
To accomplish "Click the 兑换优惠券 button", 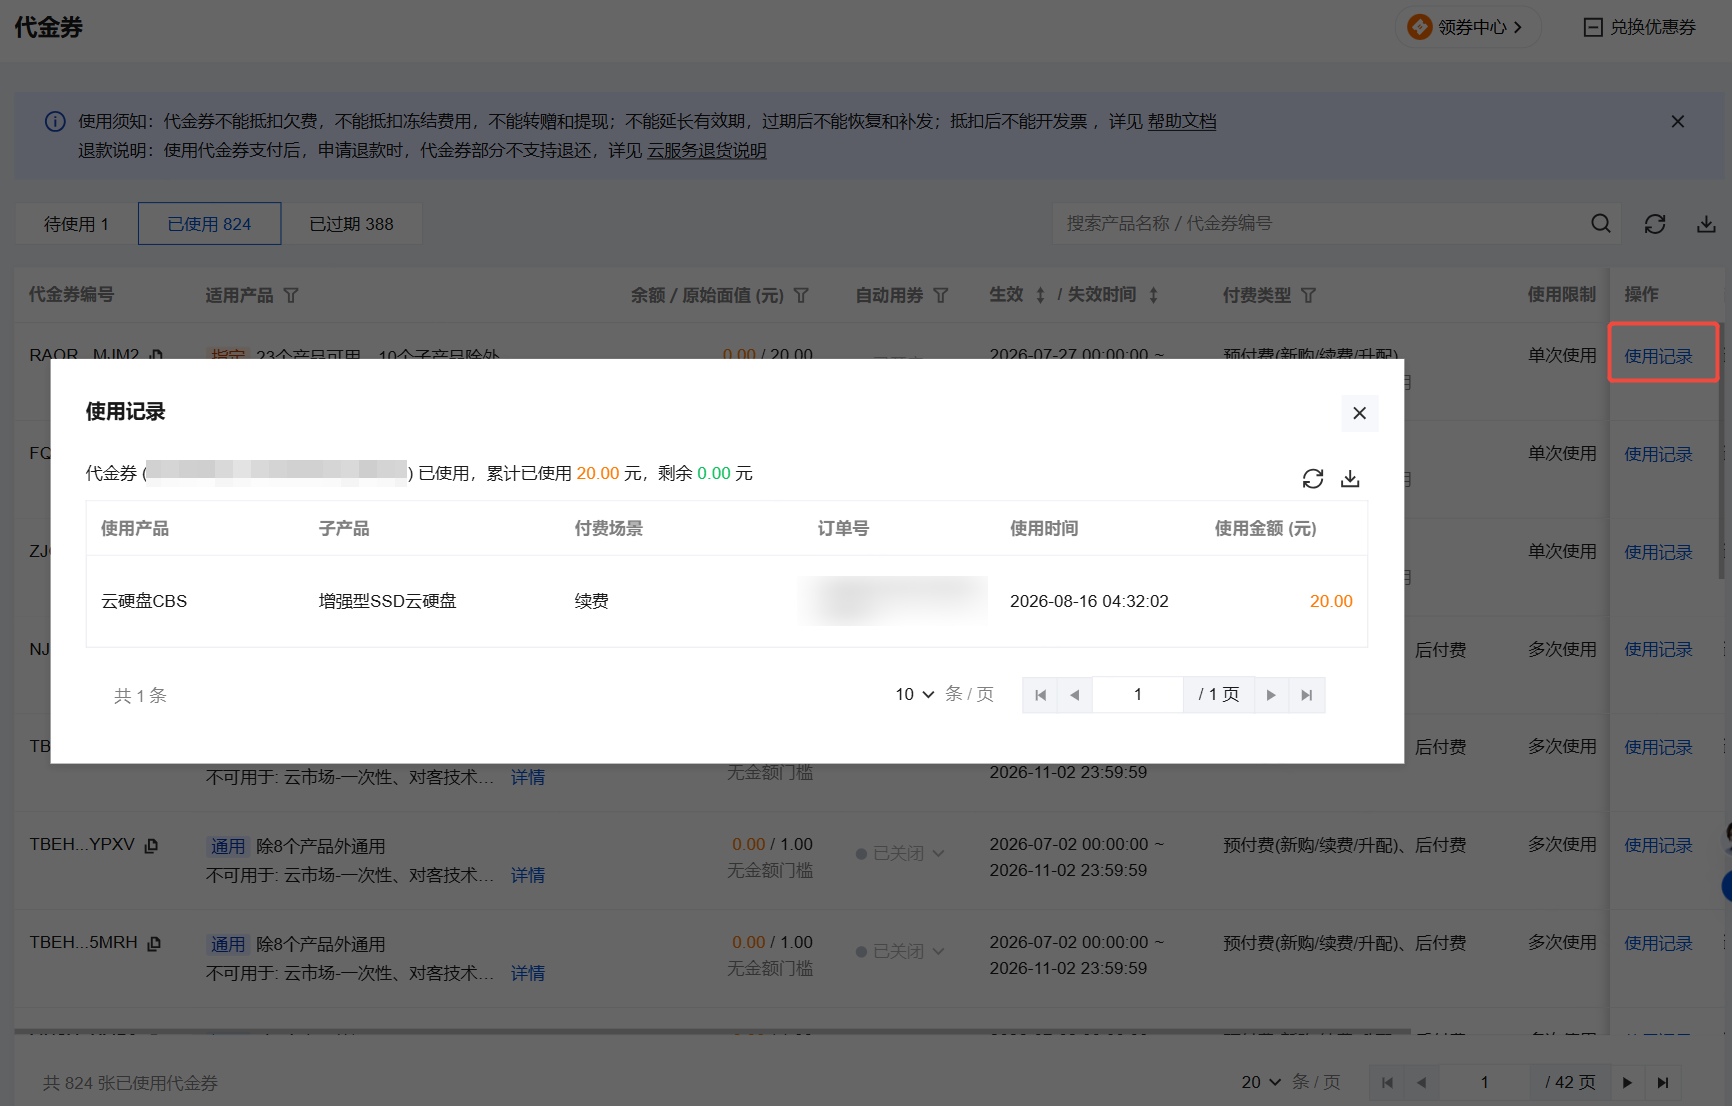I will click(1640, 27).
